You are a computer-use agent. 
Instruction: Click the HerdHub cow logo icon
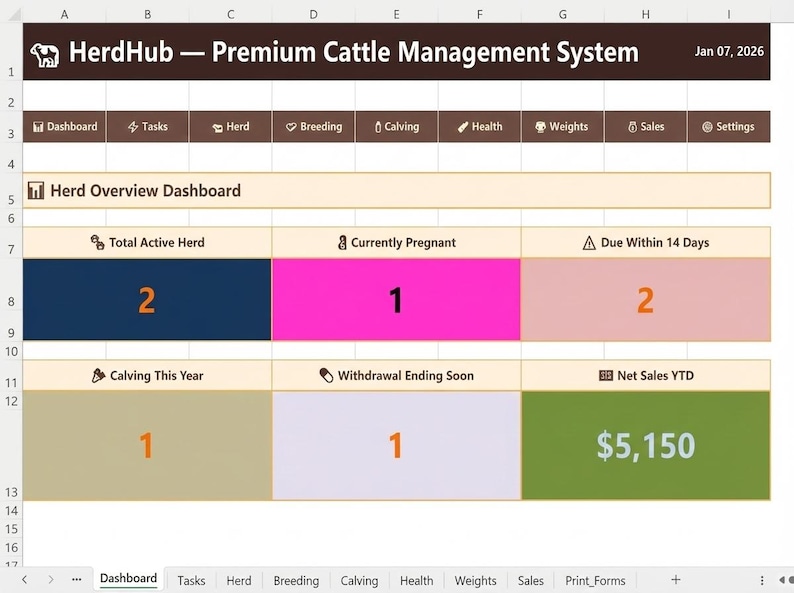(45, 54)
